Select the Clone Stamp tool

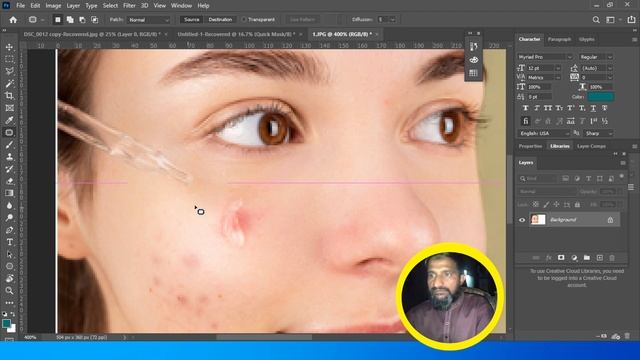pyautogui.click(x=9, y=157)
